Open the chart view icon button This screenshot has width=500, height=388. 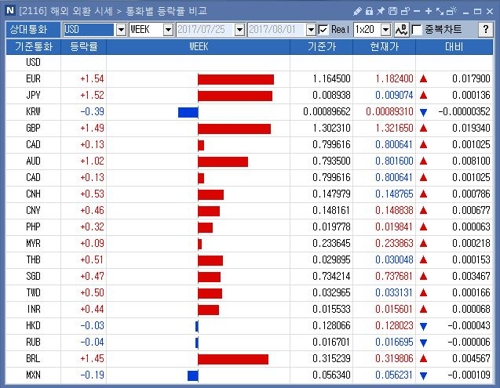(x=402, y=30)
